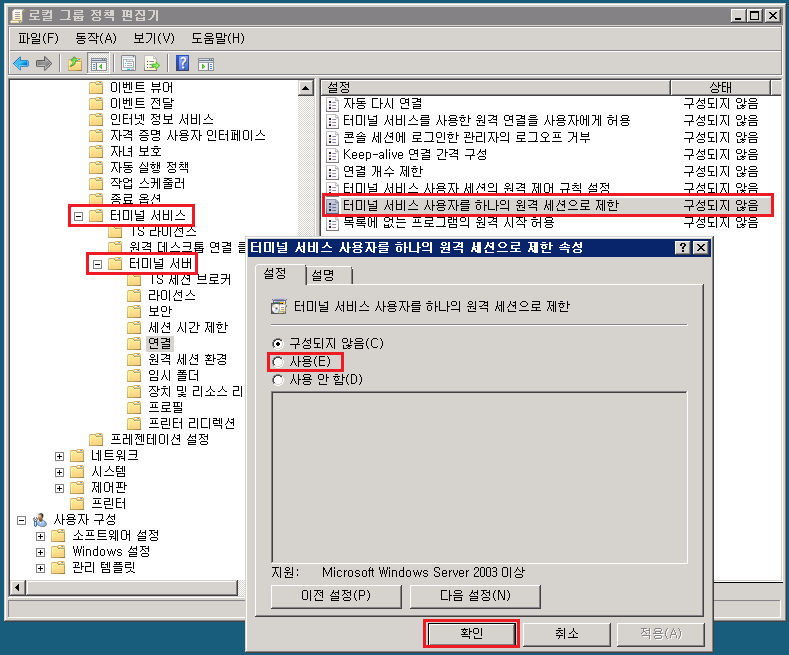The image size is (789, 655).
Task: Click the folder icon of 프레젠테이션 설정
Action: click(96, 439)
